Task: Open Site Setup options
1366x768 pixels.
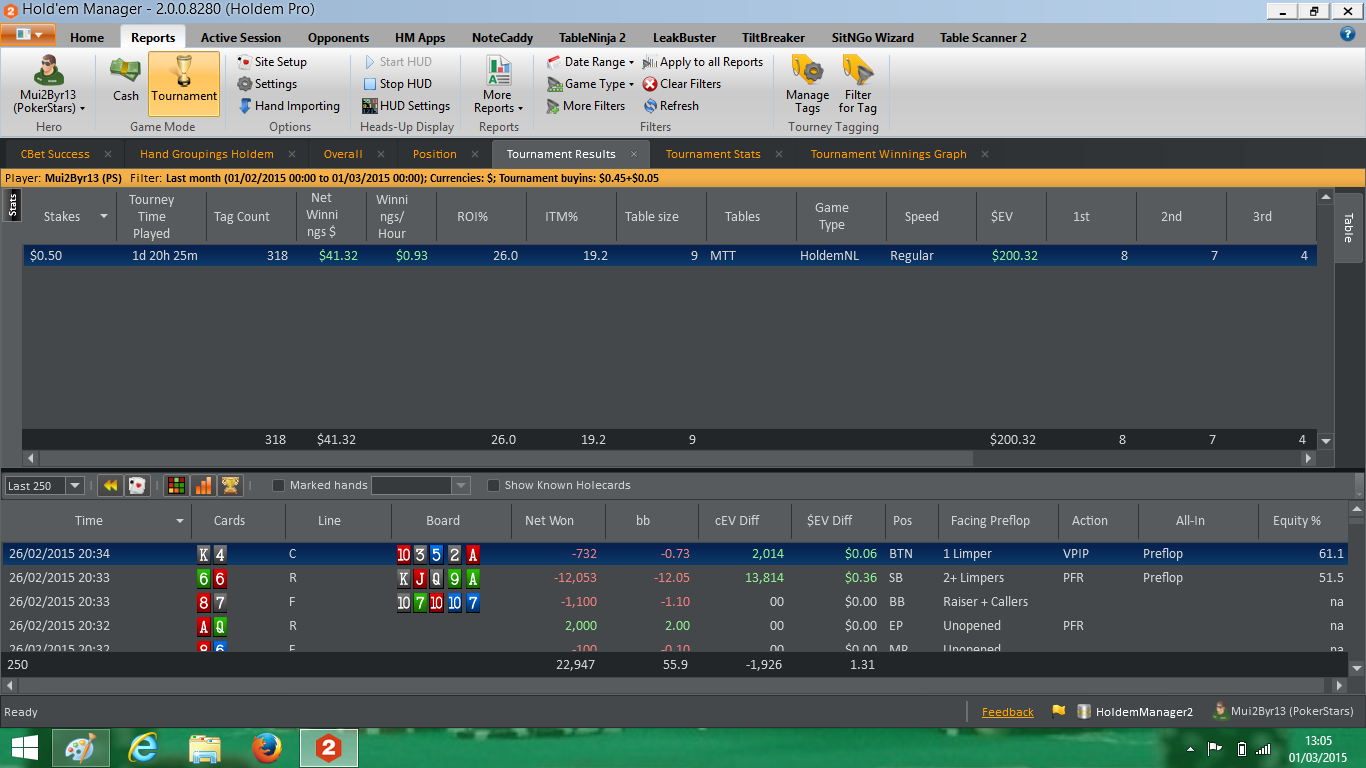Action: [x=272, y=62]
